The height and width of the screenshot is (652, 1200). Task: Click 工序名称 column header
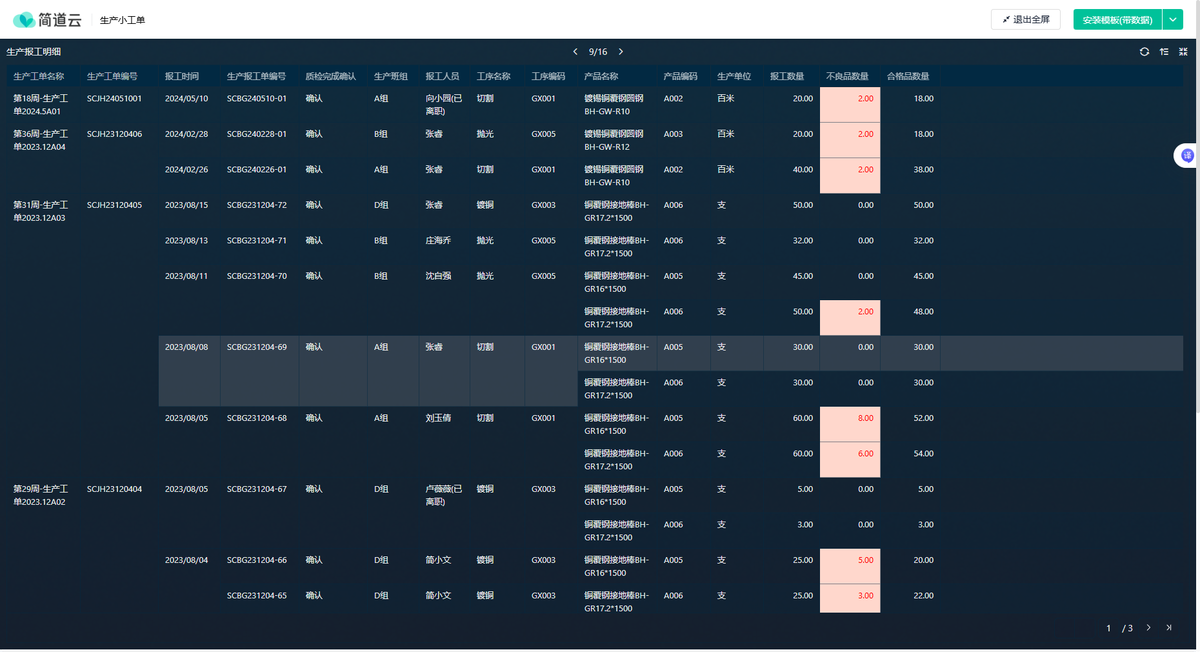[494, 76]
